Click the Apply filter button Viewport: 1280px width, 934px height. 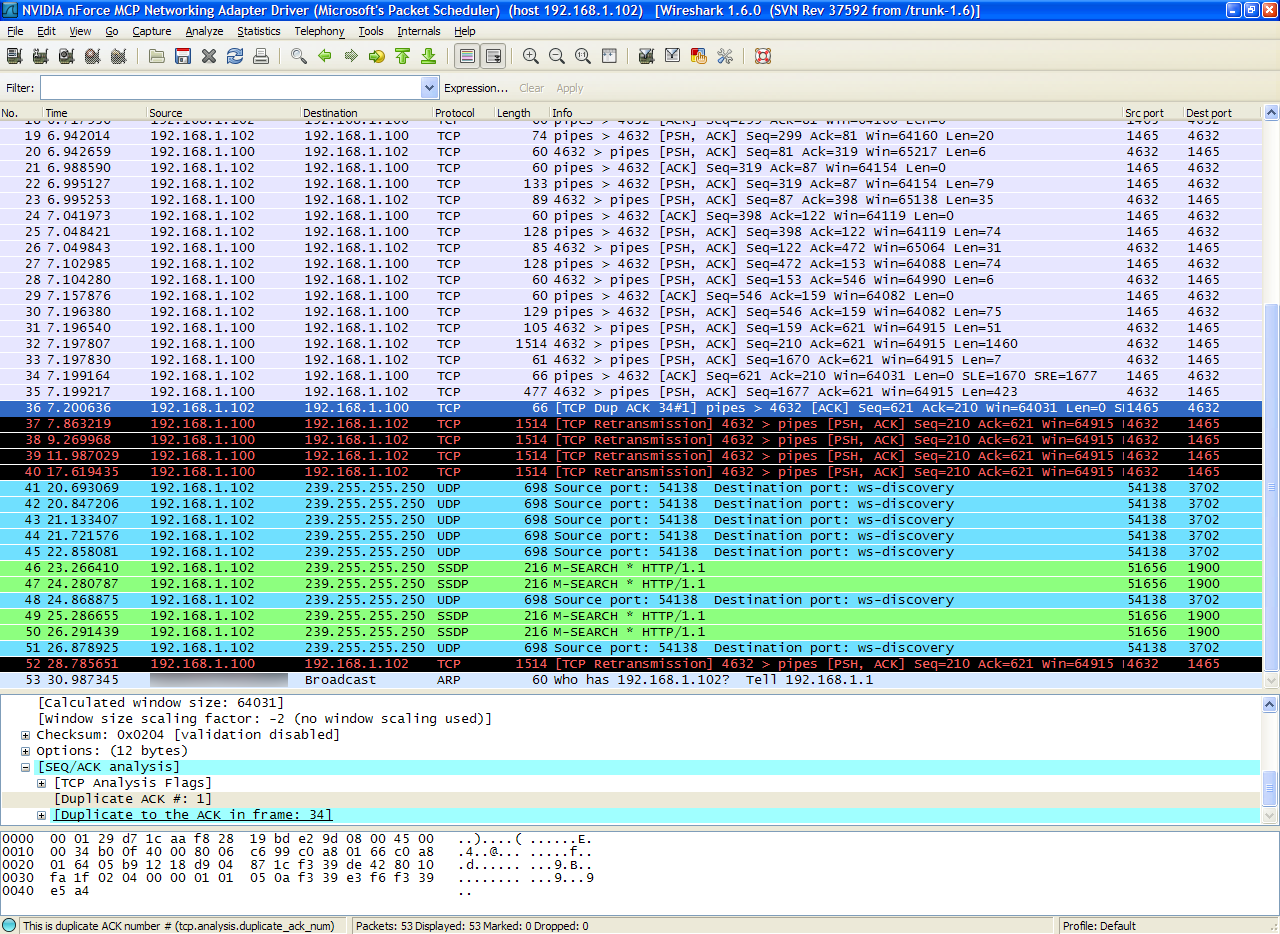click(x=570, y=88)
